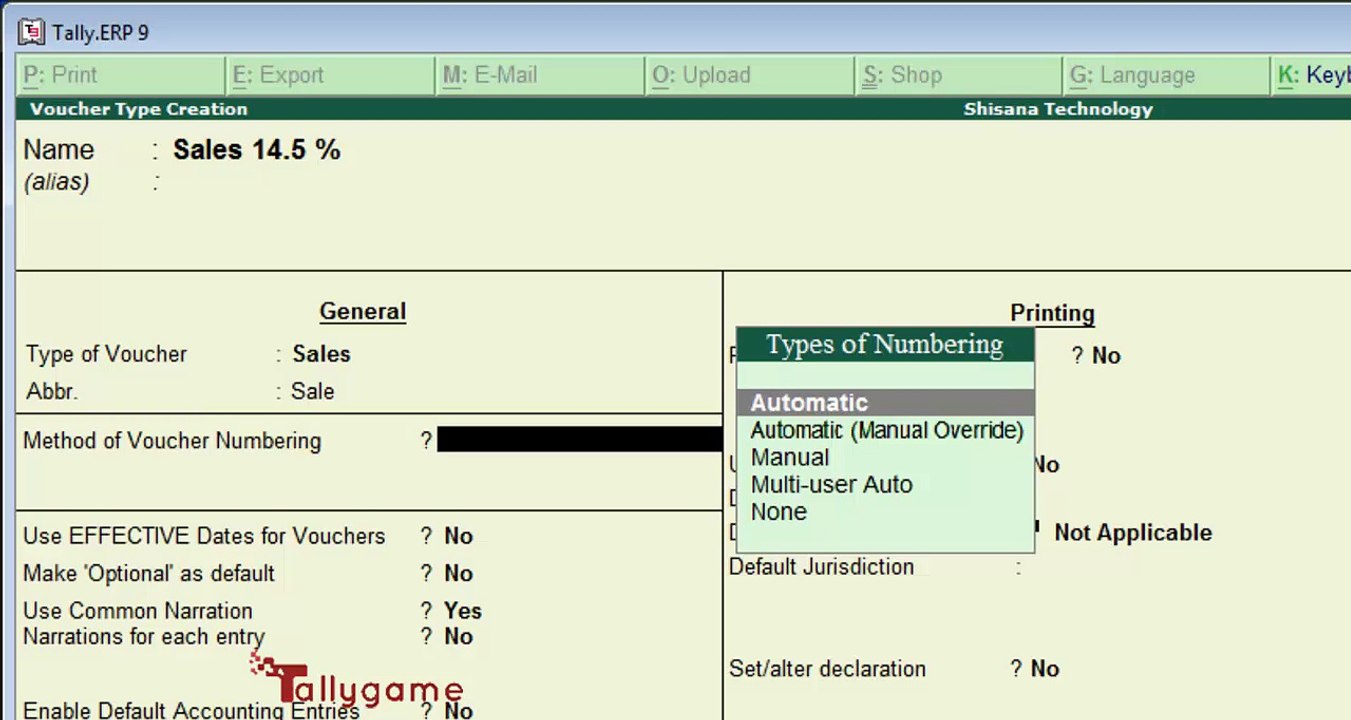Click the General section heading
The image size is (1351, 720).
(362, 312)
